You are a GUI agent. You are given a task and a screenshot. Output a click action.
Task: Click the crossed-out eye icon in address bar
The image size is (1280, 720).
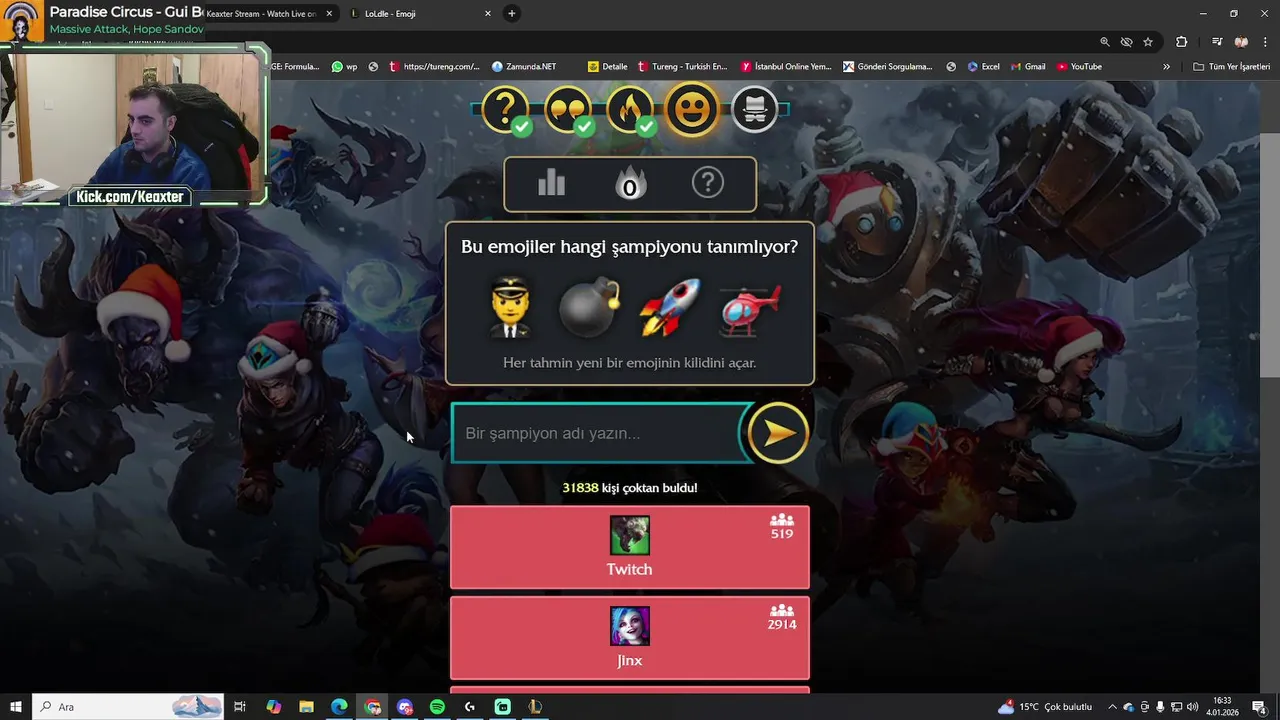coord(1126,42)
